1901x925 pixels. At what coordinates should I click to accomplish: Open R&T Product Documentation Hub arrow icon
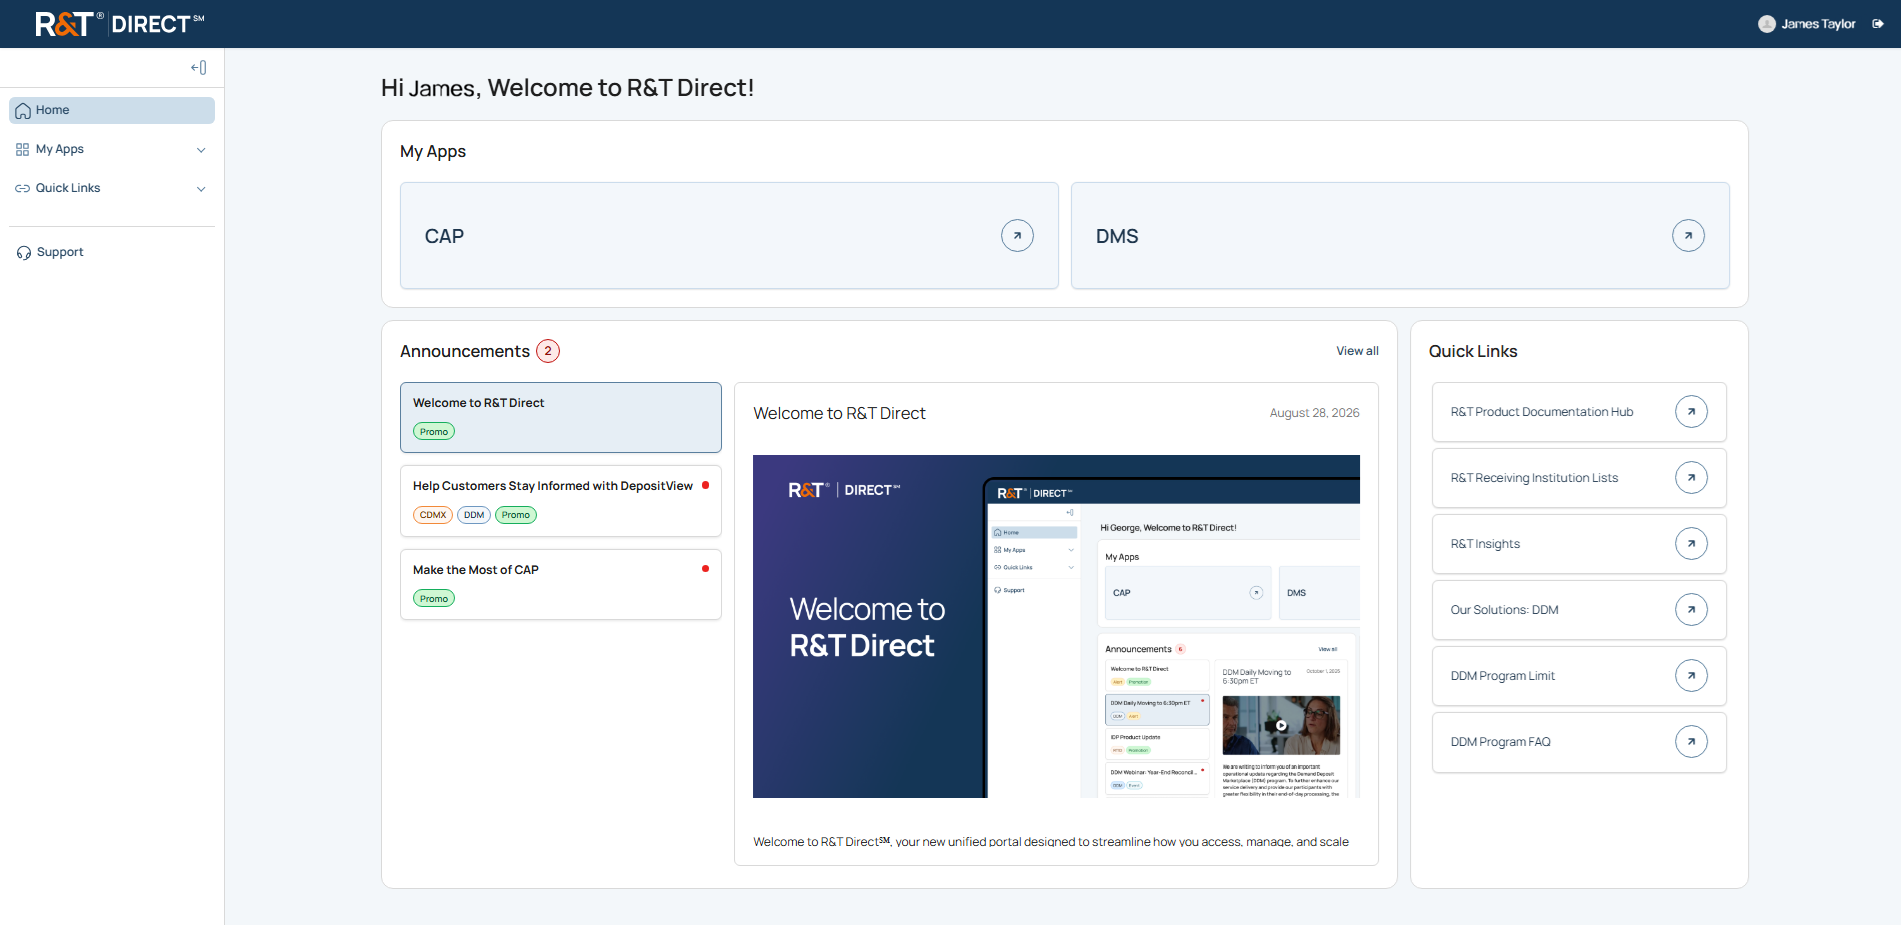pos(1691,412)
